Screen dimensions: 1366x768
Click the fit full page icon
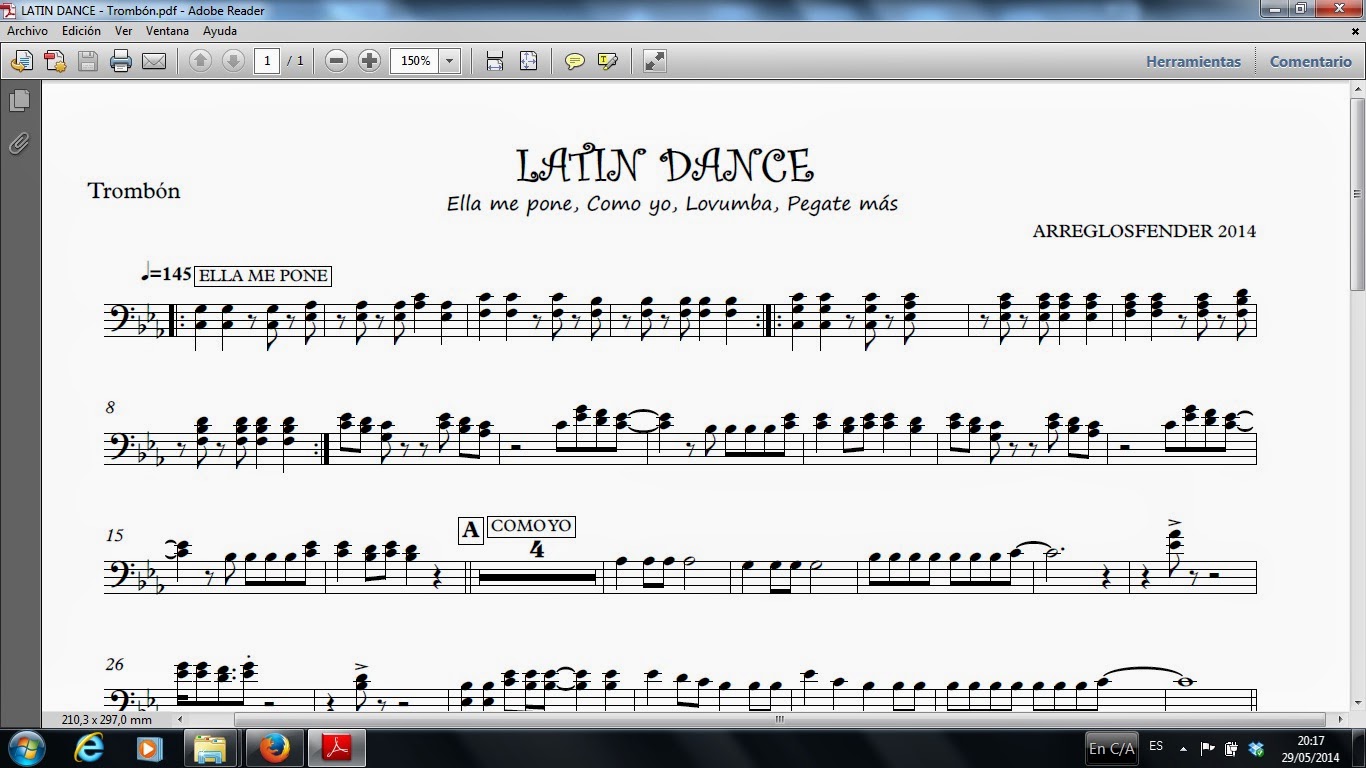[529, 61]
